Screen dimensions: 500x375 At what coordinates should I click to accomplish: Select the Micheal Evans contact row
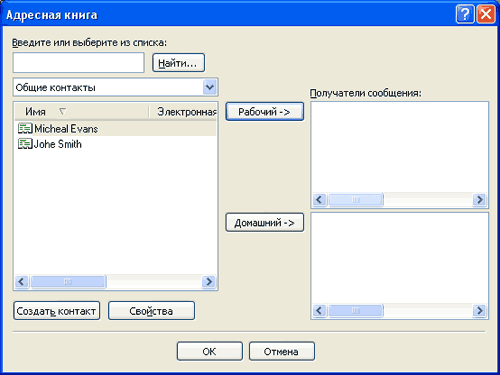116,128
